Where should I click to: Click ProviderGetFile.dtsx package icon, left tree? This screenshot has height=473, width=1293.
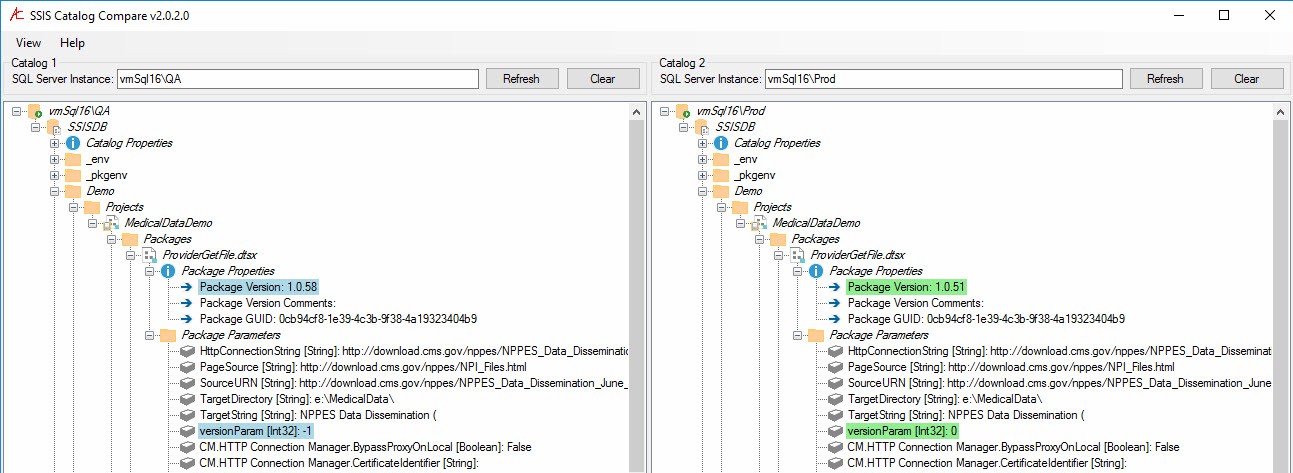point(150,255)
